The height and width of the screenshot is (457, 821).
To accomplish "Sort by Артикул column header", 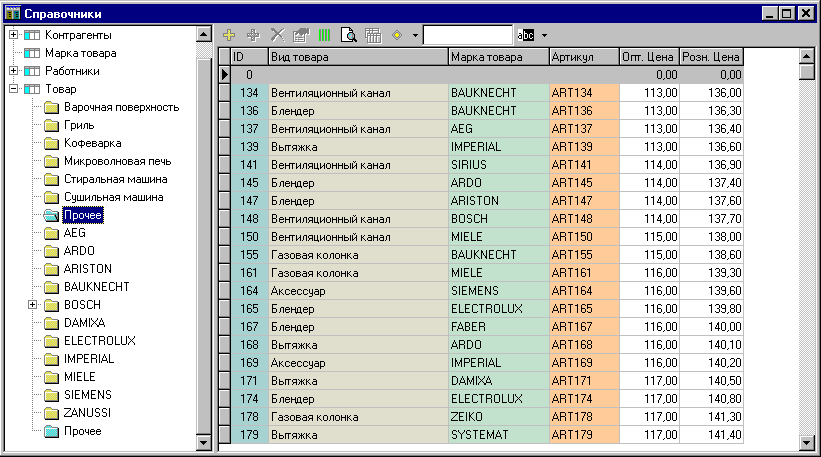I will pyautogui.click(x=584, y=57).
